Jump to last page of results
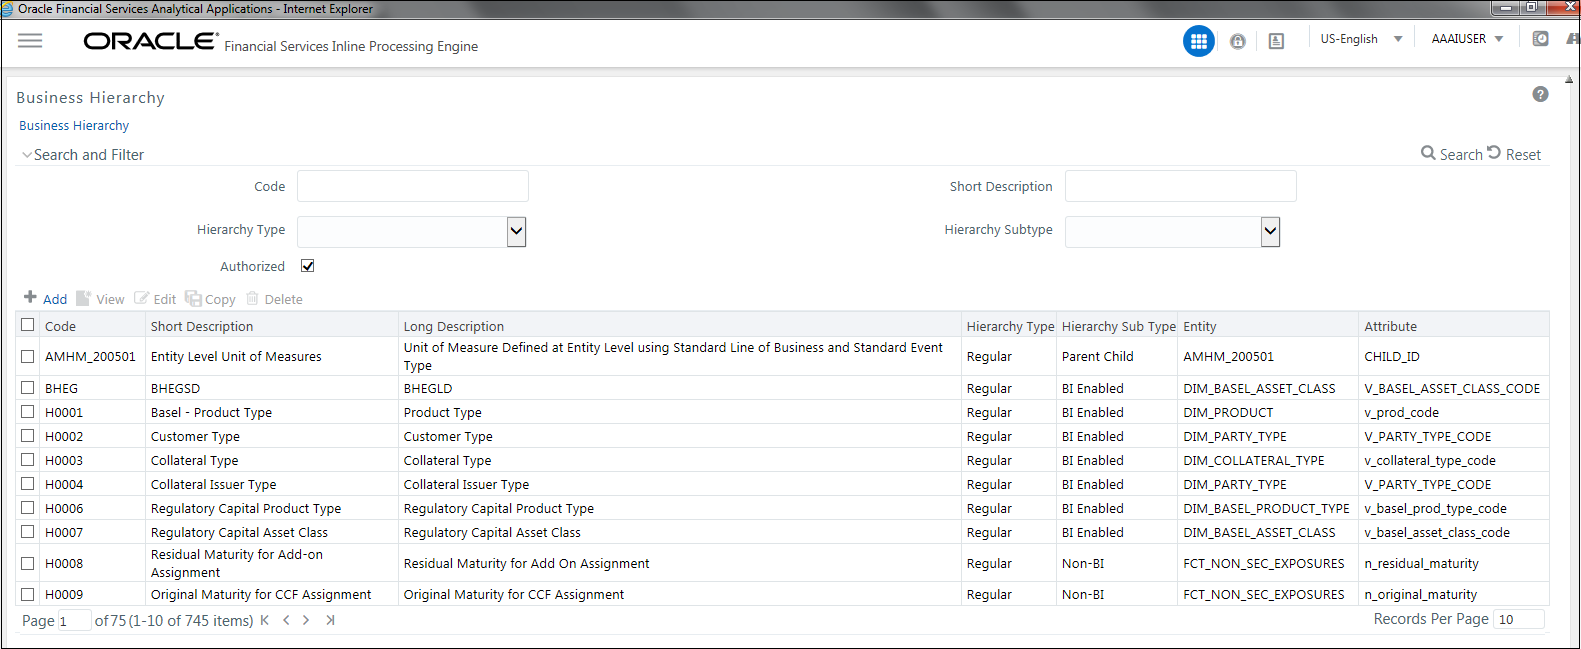This screenshot has width=1581, height=649. tap(330, 620)
